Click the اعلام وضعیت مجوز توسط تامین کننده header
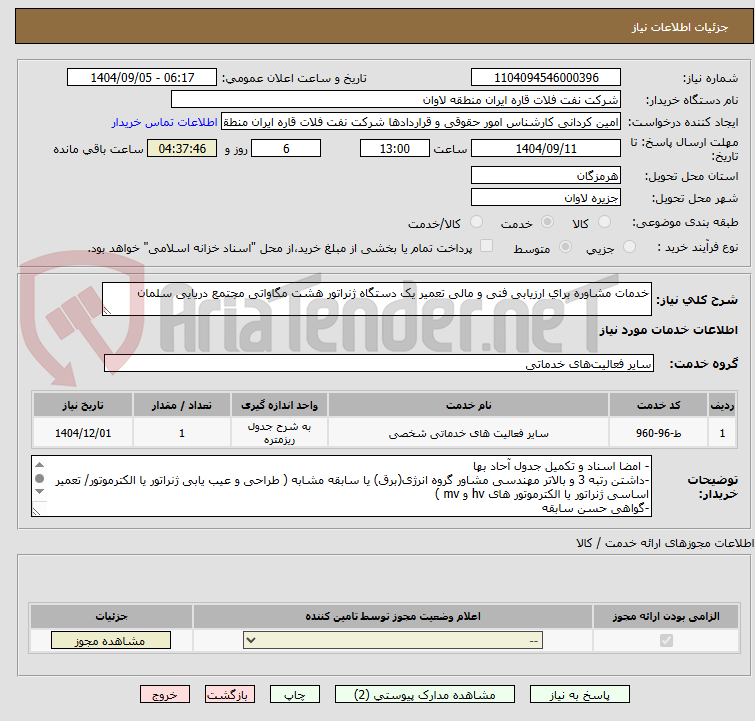The height and width of the screenshot is (721, 755). coord(393,616)
